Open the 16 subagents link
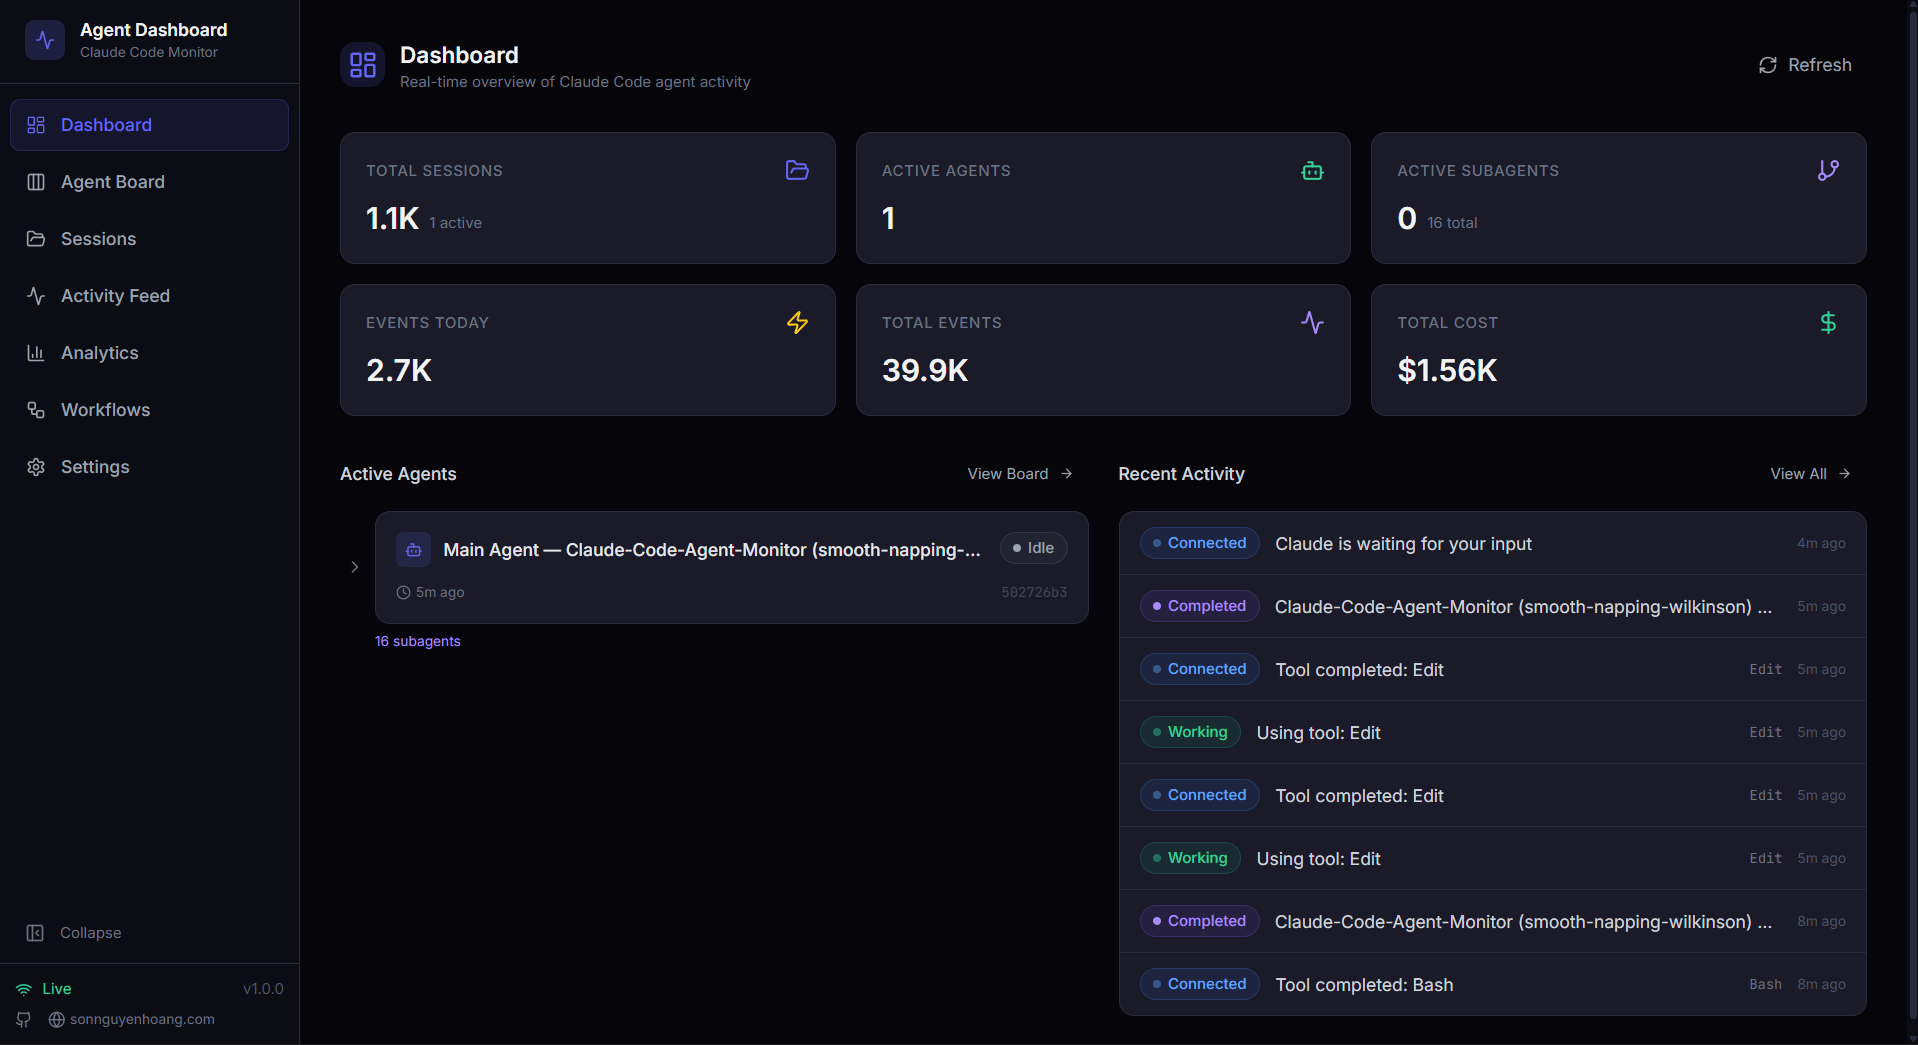1918x1045 pixels. [x=417, y=641]
